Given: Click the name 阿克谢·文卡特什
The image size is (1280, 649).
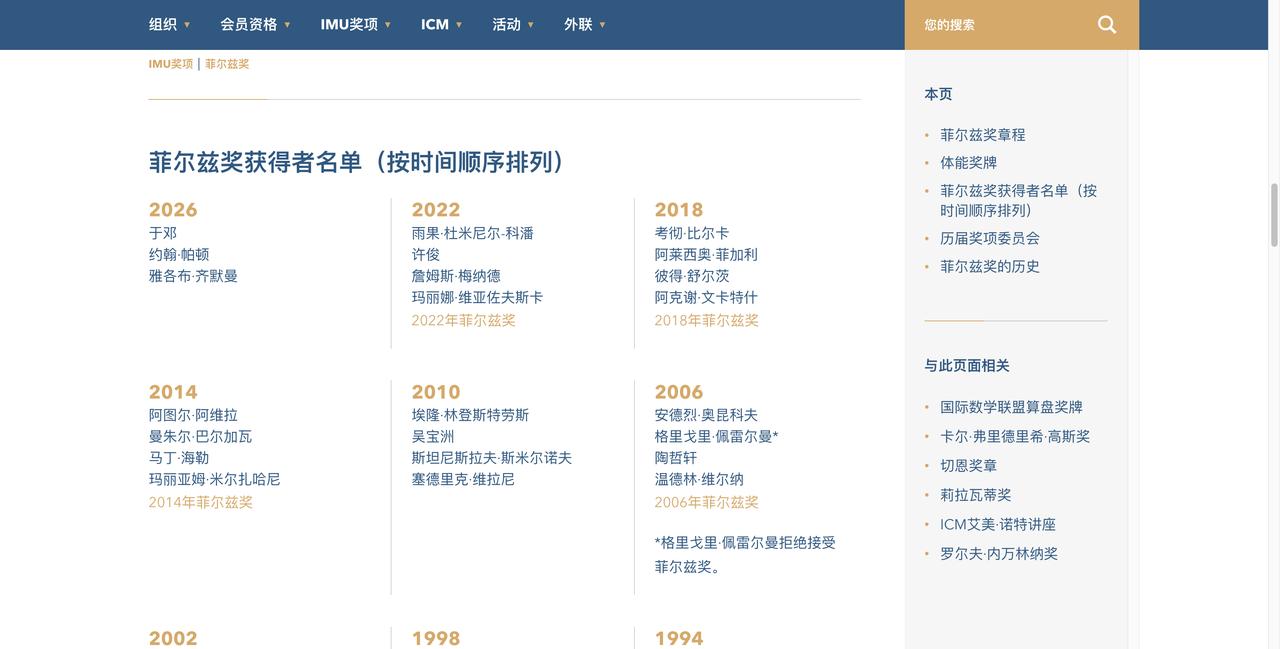Looking at the screenshot, I should pos(707,298).
